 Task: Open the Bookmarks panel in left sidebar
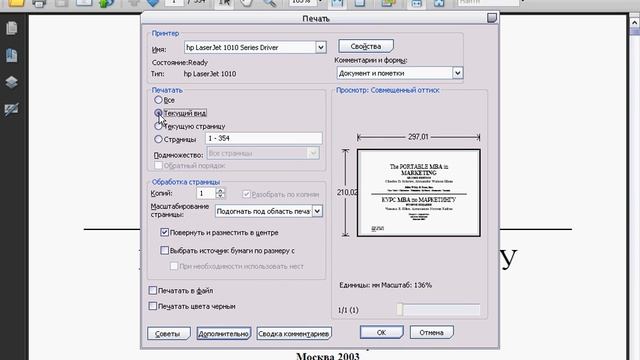tap(12, 55)
